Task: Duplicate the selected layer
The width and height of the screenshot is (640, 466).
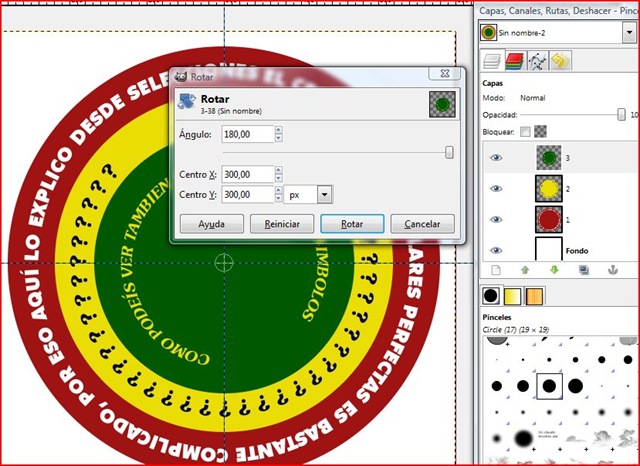Action: click(x=584, y=270)
